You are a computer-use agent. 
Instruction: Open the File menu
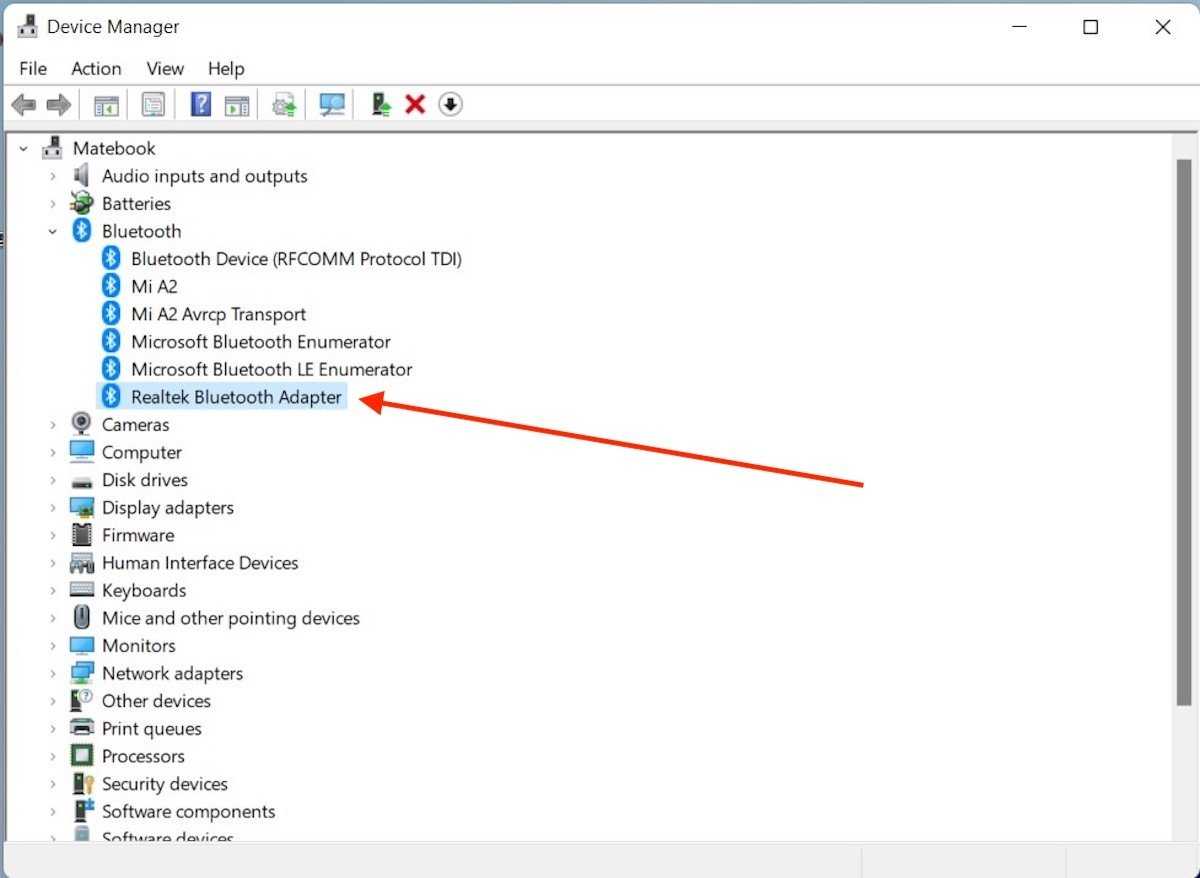click(x=33, y=68)
